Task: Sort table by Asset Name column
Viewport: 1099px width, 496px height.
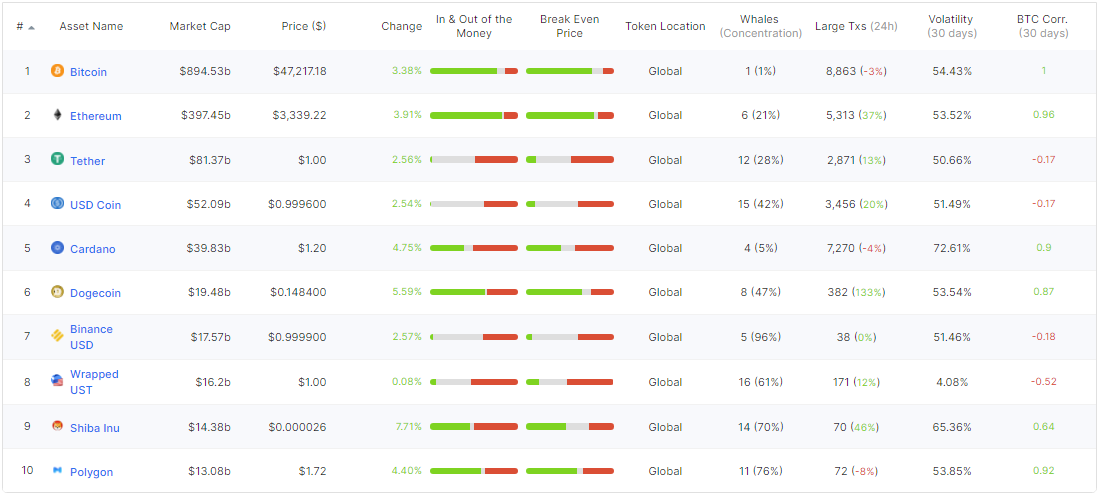Action: tap(91, 26)
